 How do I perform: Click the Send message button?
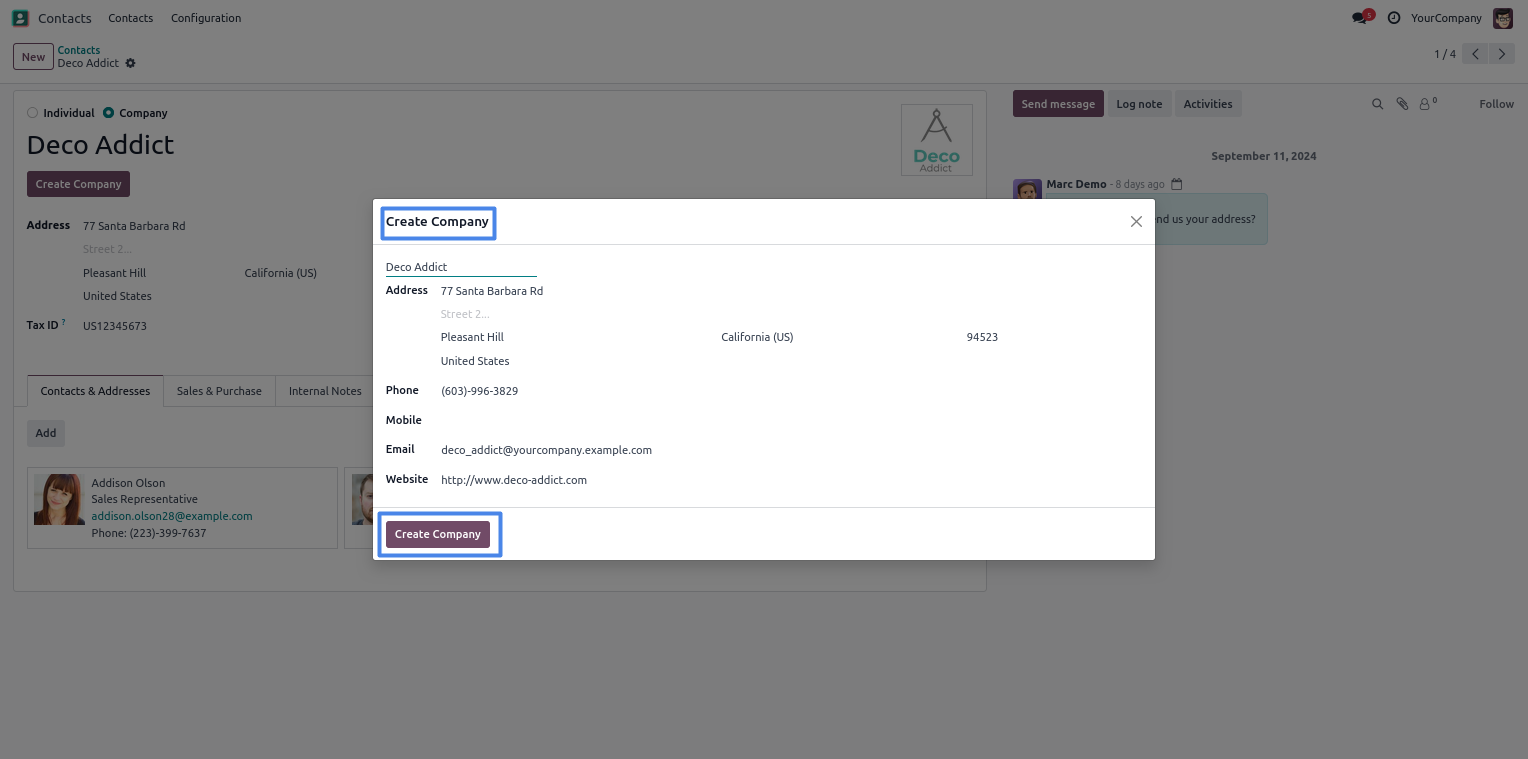click(1058, 104)
